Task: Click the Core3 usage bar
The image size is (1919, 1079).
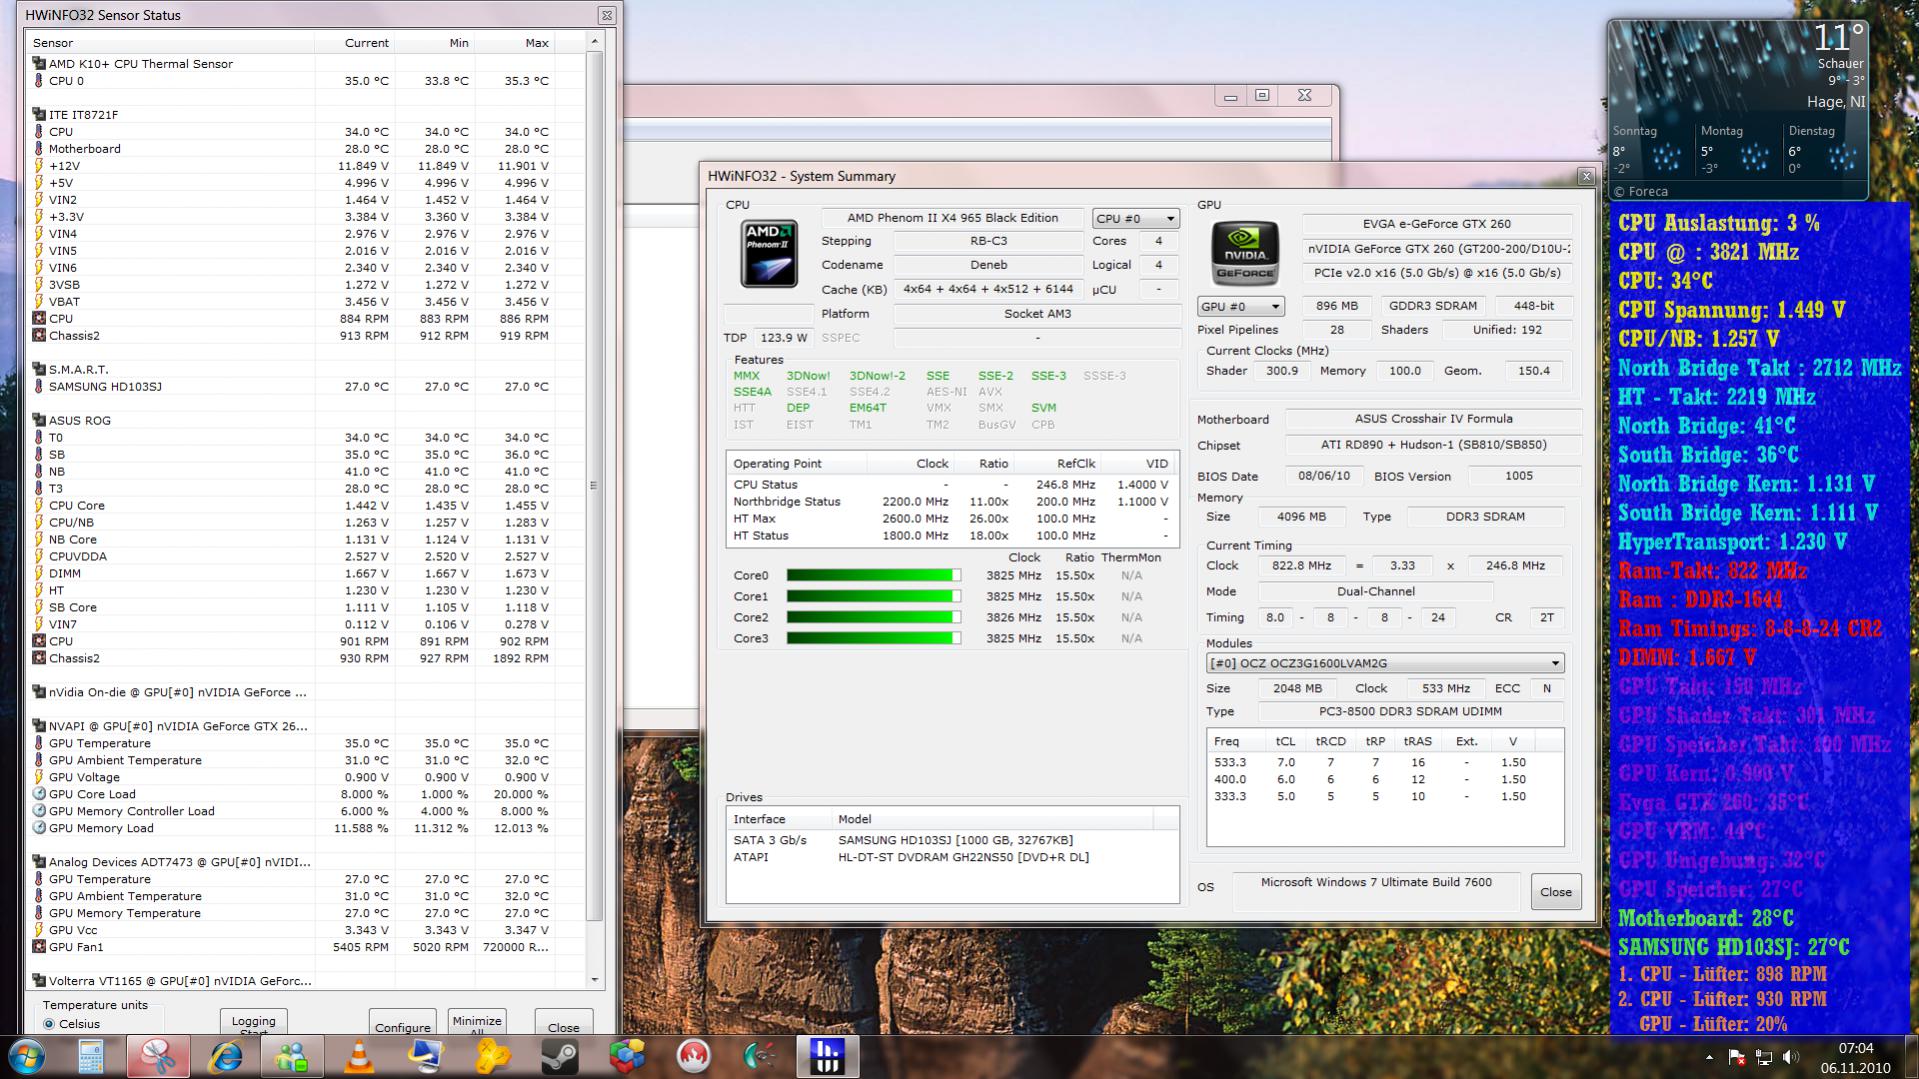Action: 873,638
